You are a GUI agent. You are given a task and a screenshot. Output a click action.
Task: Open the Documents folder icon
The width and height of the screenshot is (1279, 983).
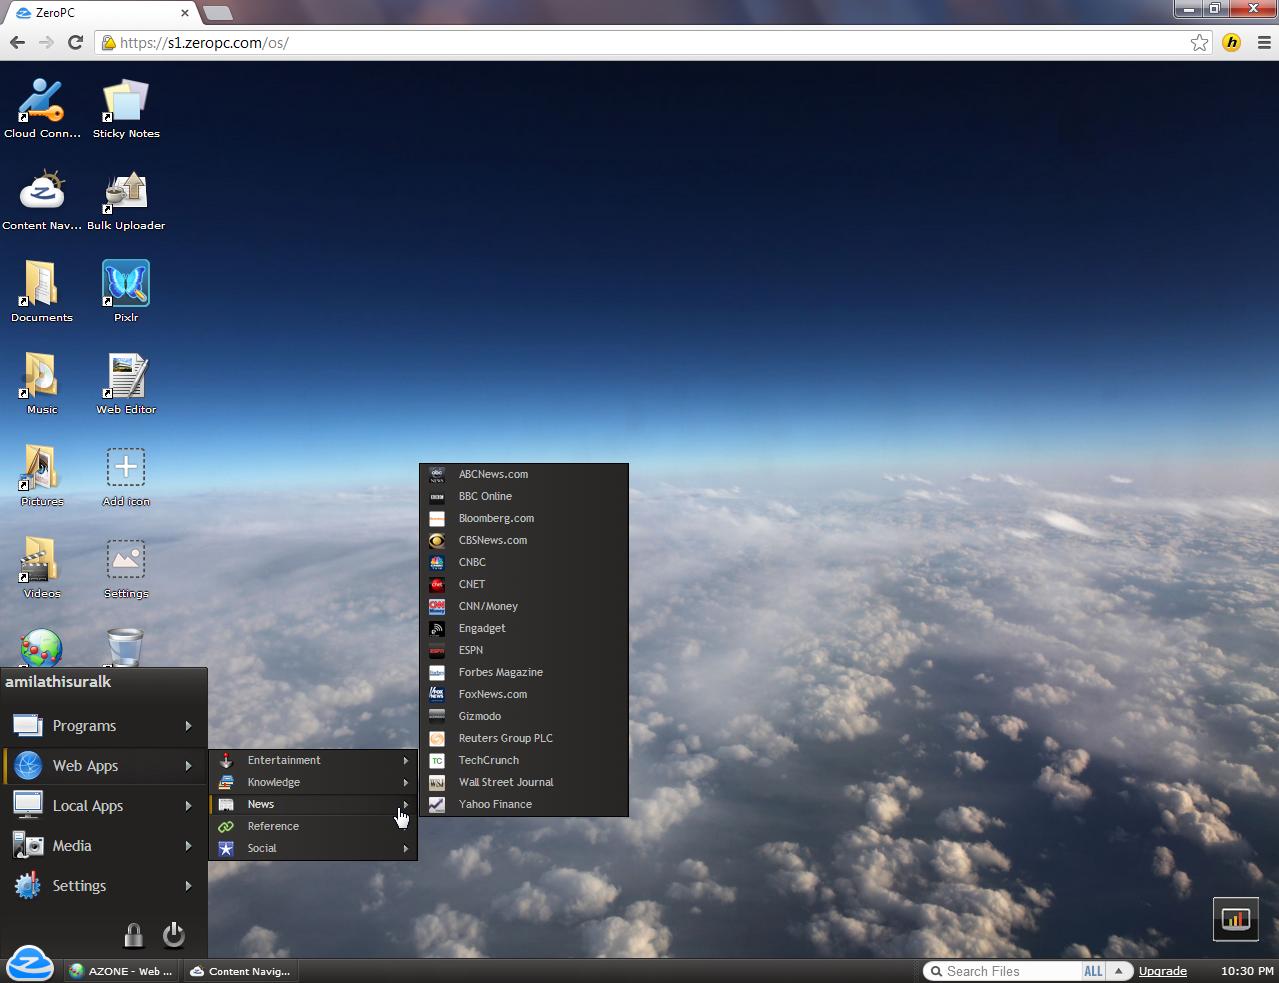pyautogui.click(x=42, y=292)
